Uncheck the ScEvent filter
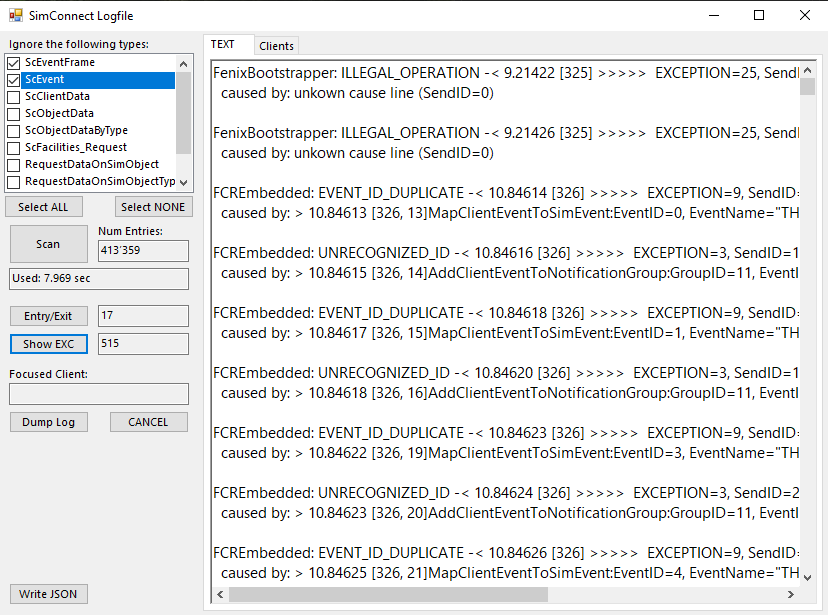Viewport: 828px width, 615px height. (13, 80)
